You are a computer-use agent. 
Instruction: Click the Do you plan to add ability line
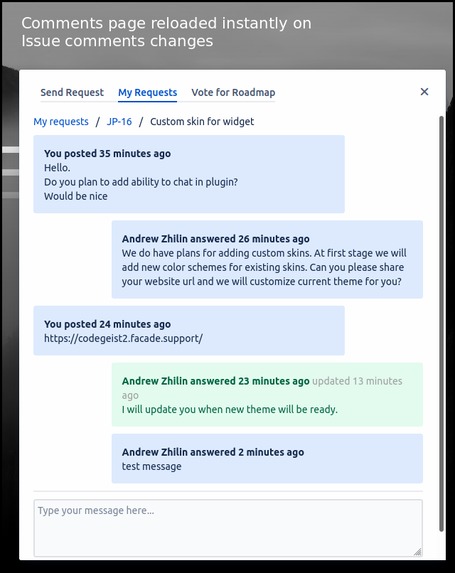(x=141, y=182)
